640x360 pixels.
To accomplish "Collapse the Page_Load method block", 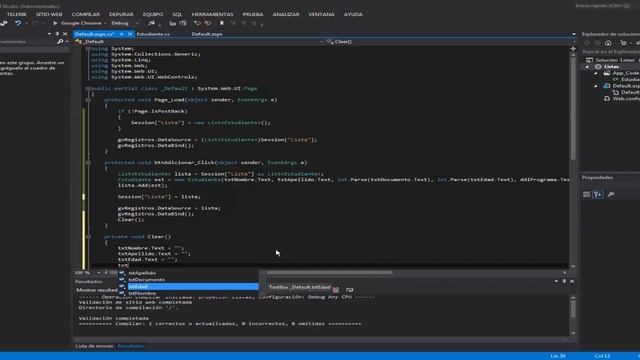I will coord(88,100).
